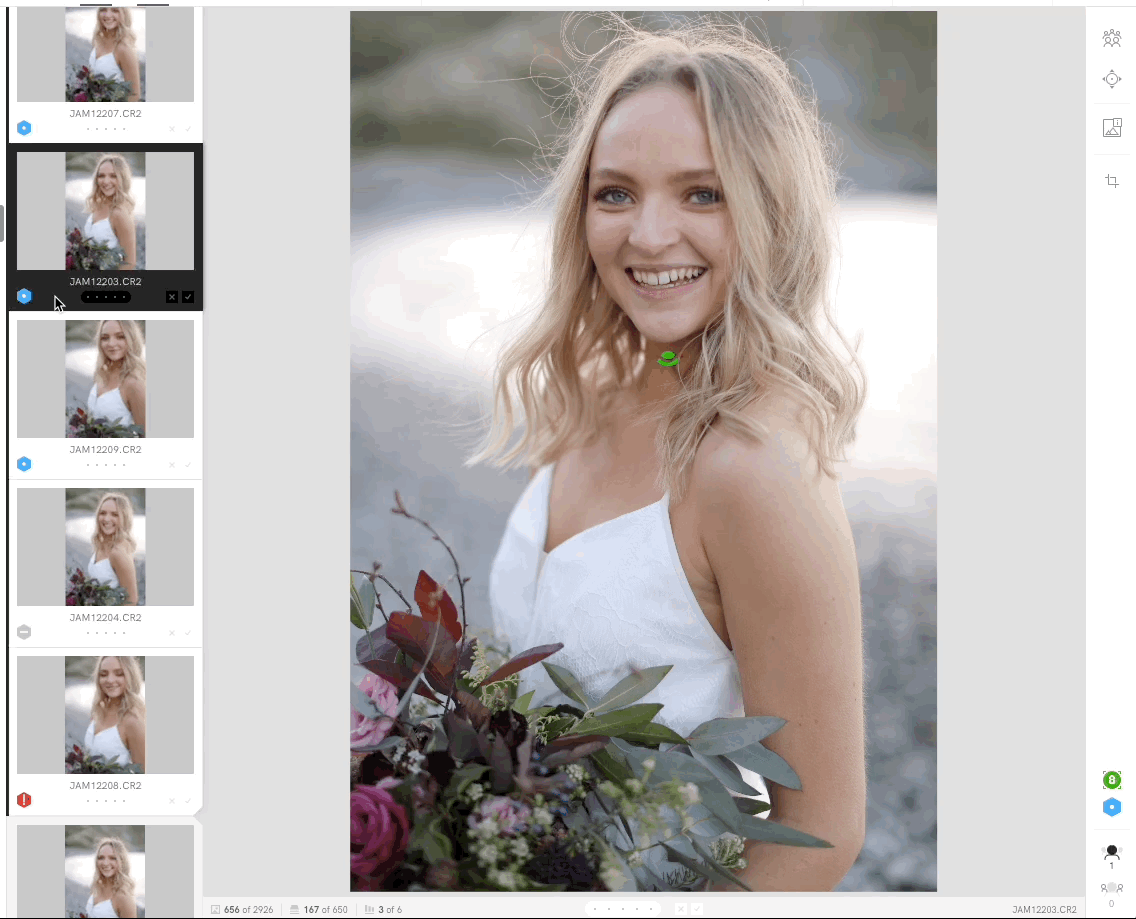Reject JAM12209.CR2 with its X button

click(x=172, y=465)
